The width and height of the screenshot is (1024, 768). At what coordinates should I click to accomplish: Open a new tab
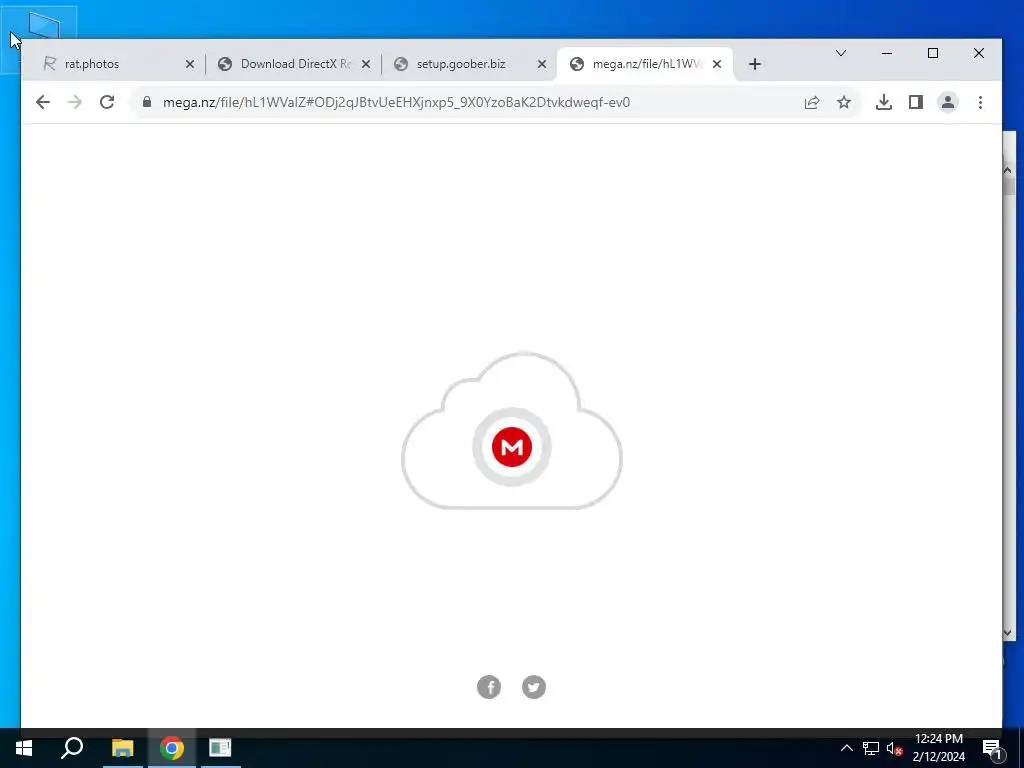click(755, 64)
